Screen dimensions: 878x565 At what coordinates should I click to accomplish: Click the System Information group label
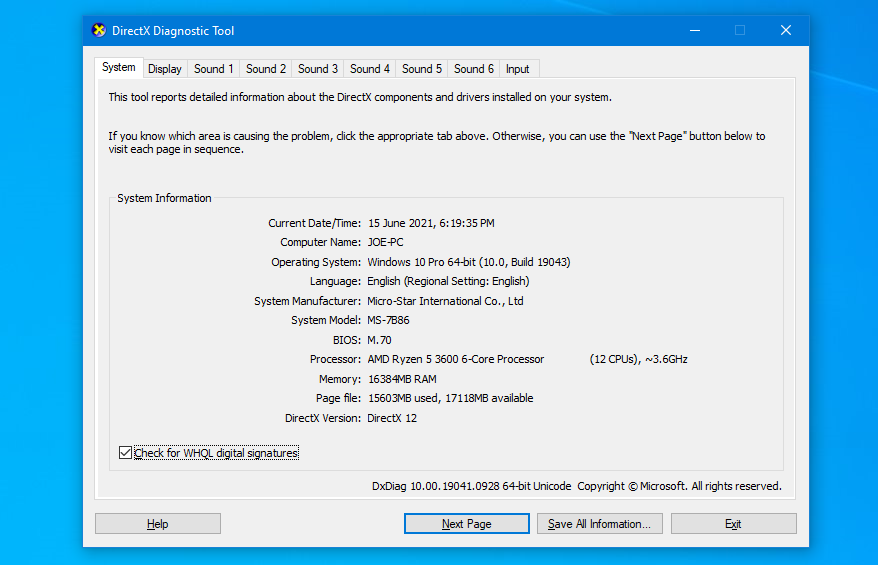[x=164, y=198]
